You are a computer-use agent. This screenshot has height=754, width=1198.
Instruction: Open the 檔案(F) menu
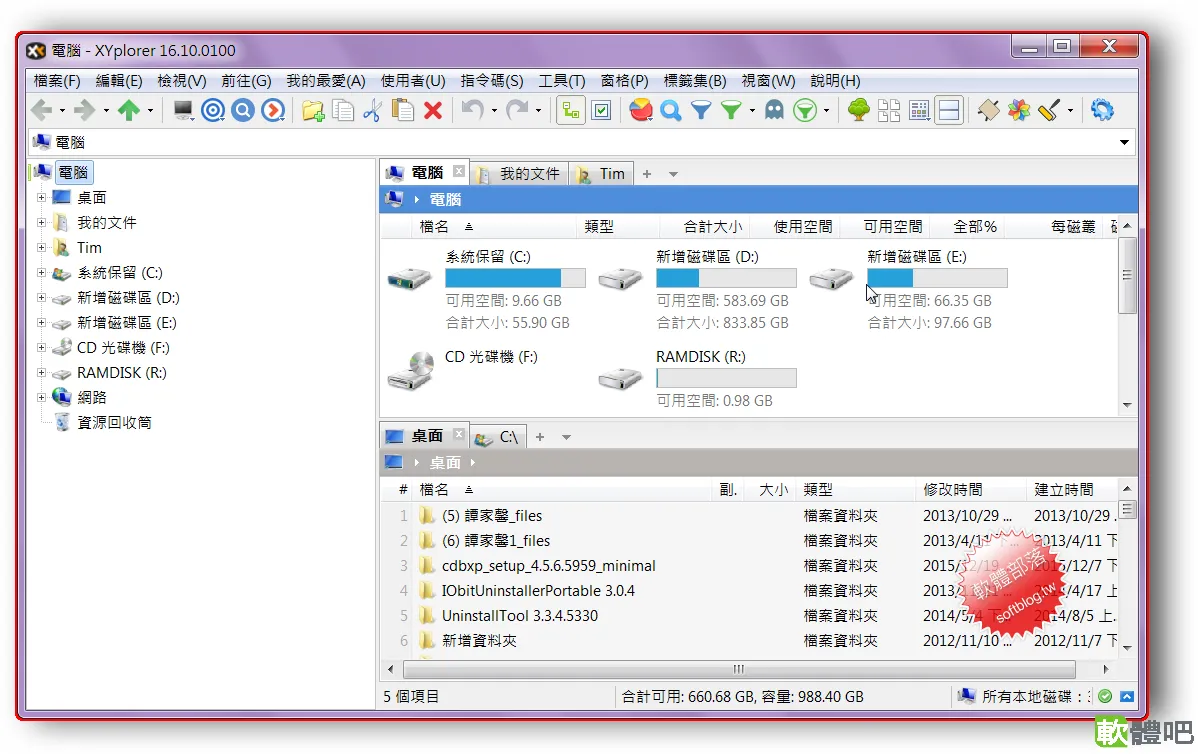[57, 80]
